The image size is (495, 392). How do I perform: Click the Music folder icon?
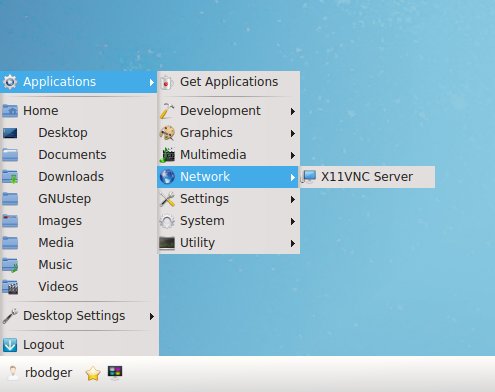[10, 265]
